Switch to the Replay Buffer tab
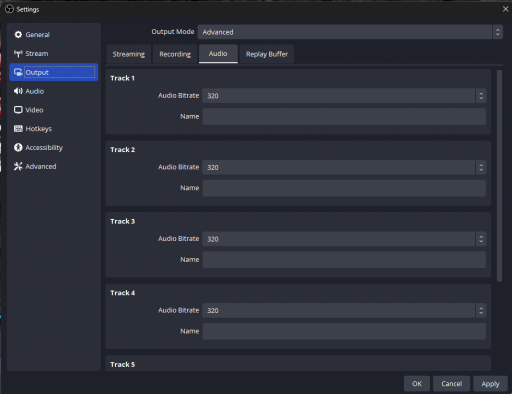 coord(267,54)
